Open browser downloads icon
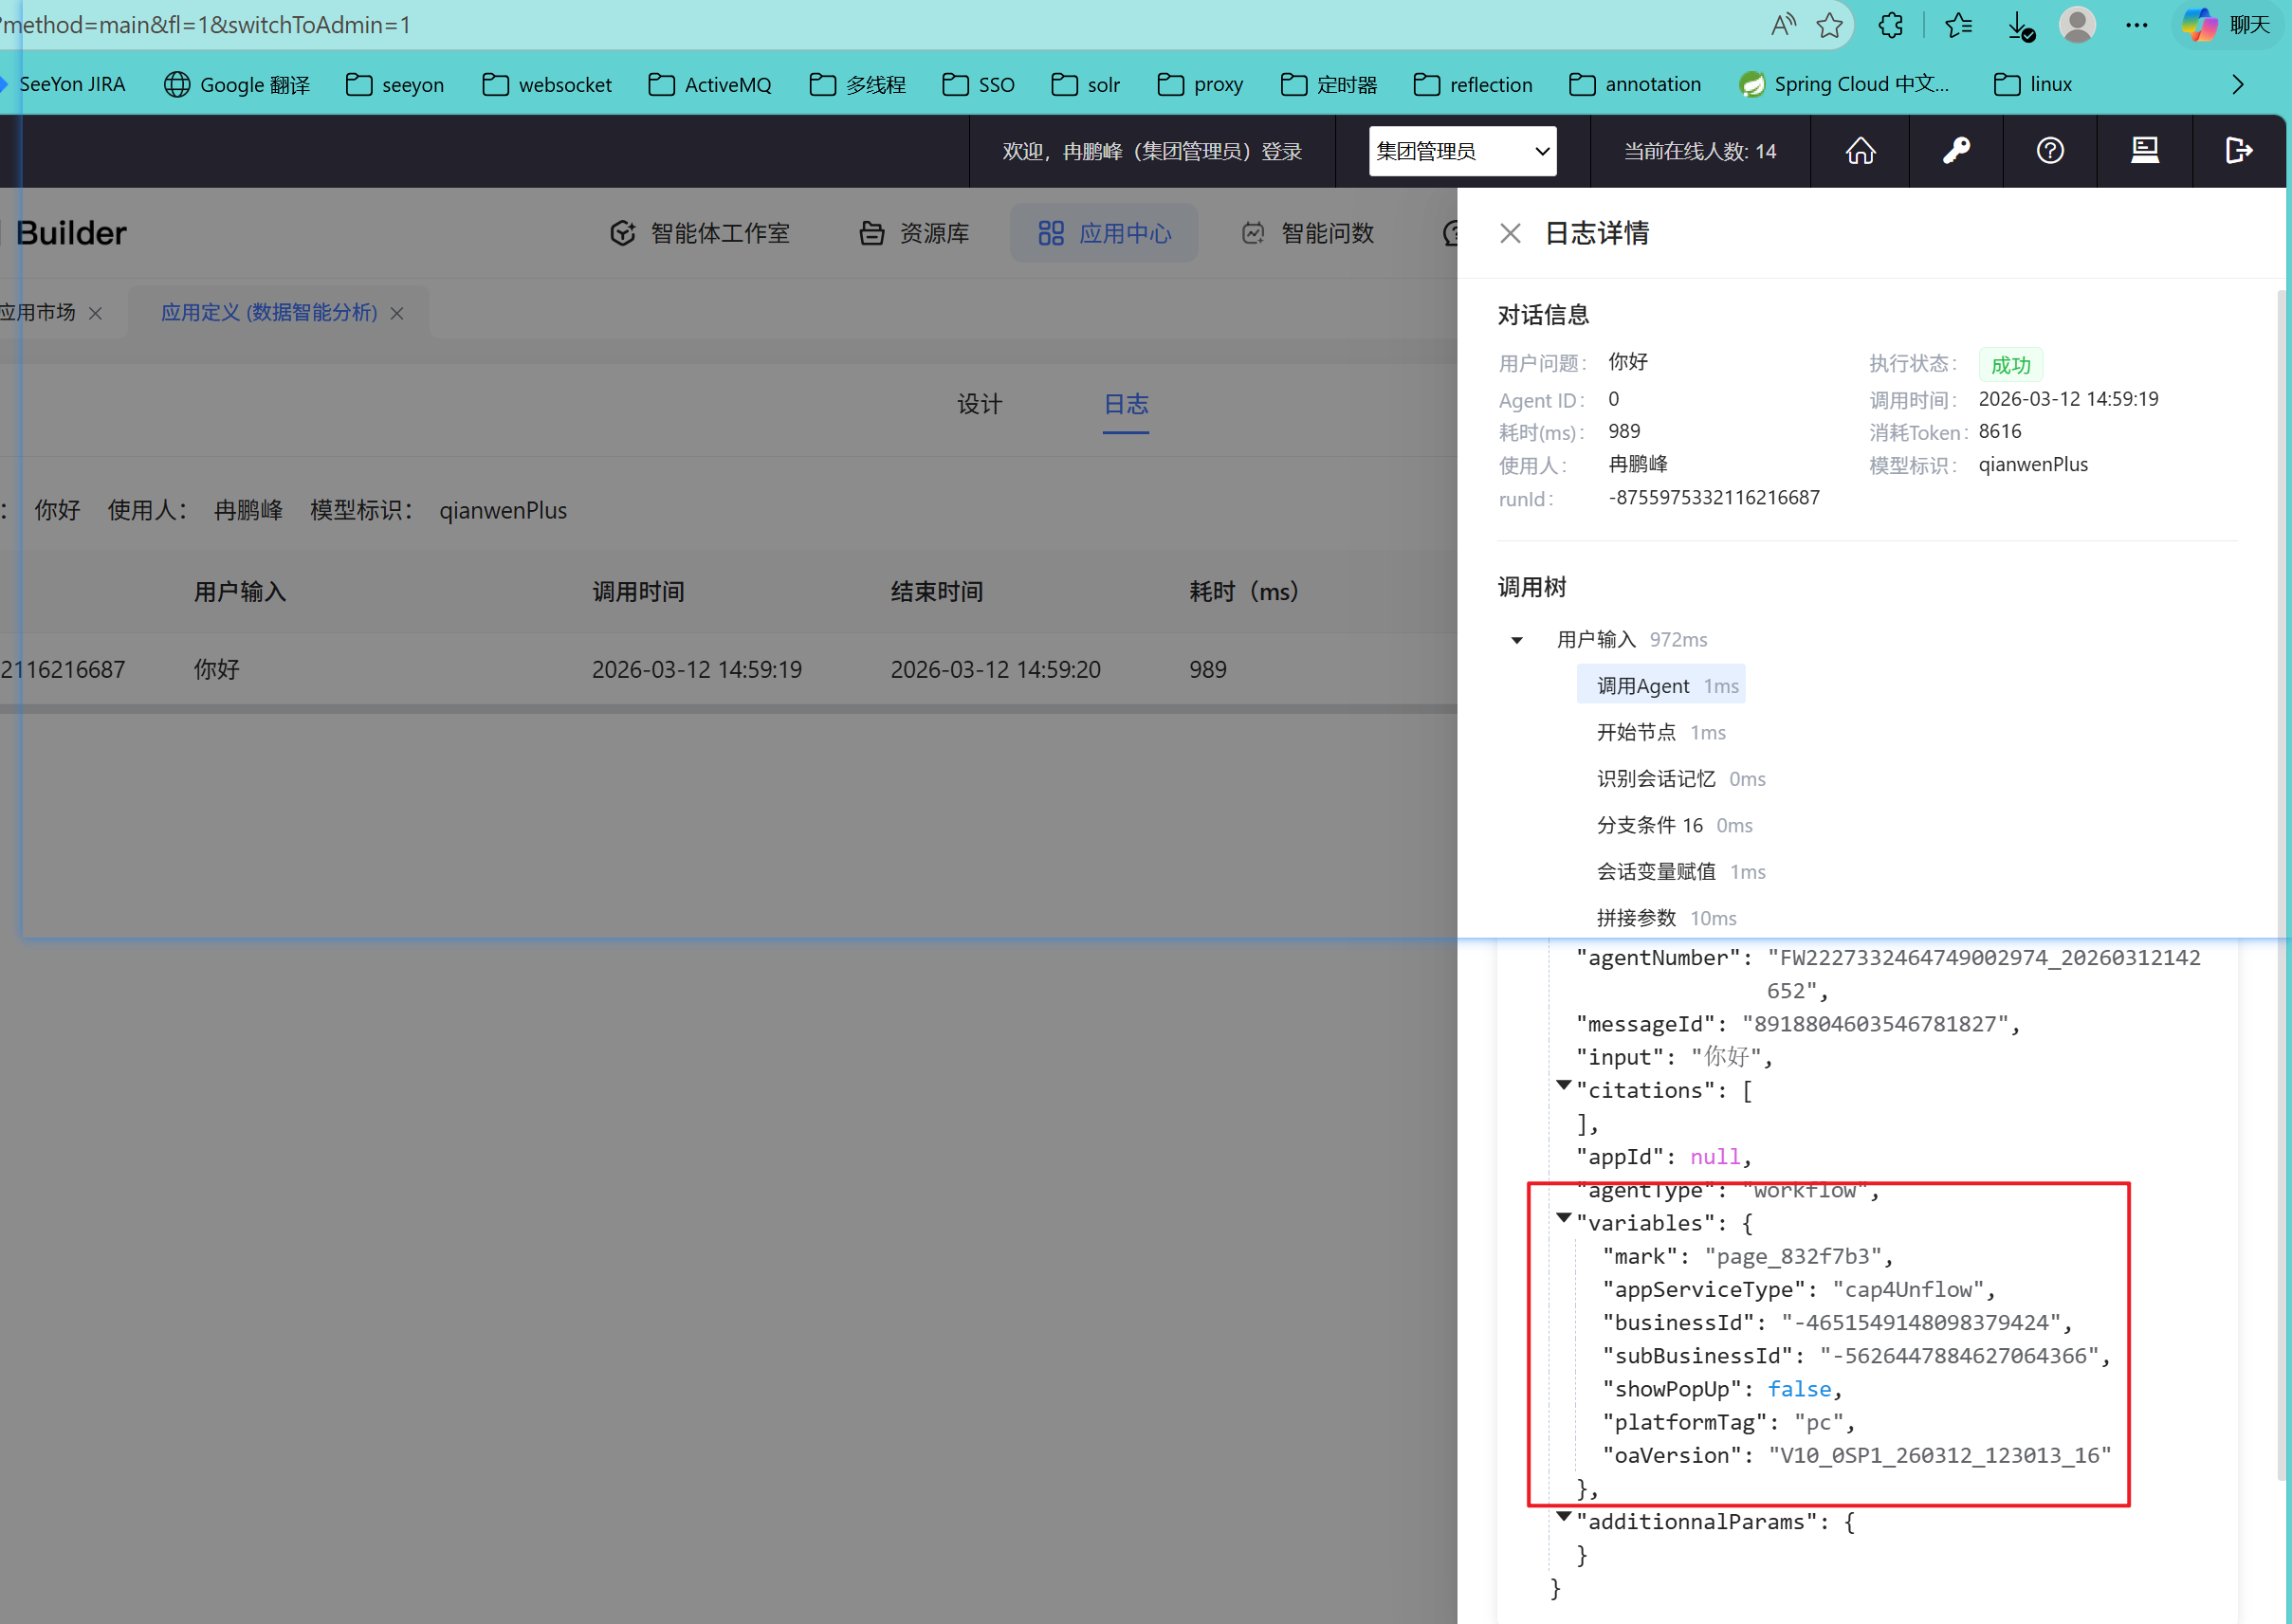This screenshot has height=1624, width=2292. (2020, 25)
